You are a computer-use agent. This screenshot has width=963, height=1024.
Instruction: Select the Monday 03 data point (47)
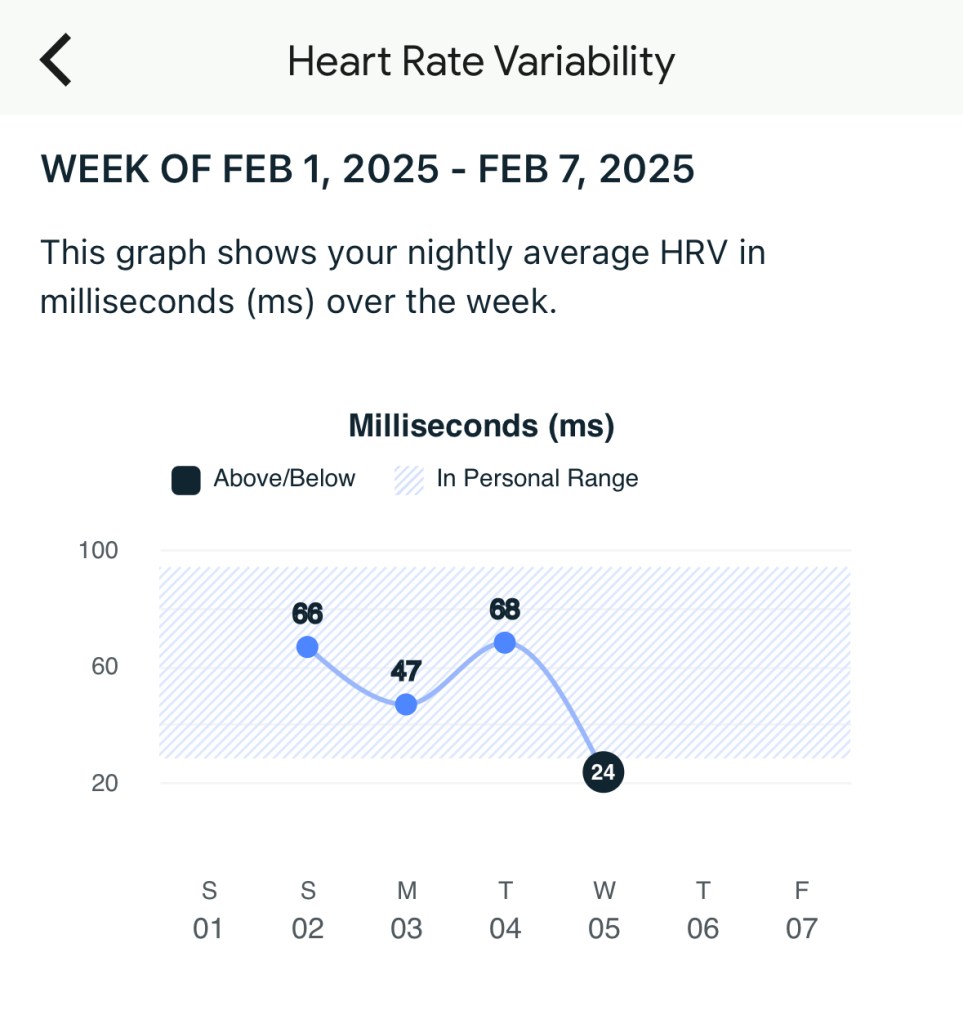[x=406, y=704]
